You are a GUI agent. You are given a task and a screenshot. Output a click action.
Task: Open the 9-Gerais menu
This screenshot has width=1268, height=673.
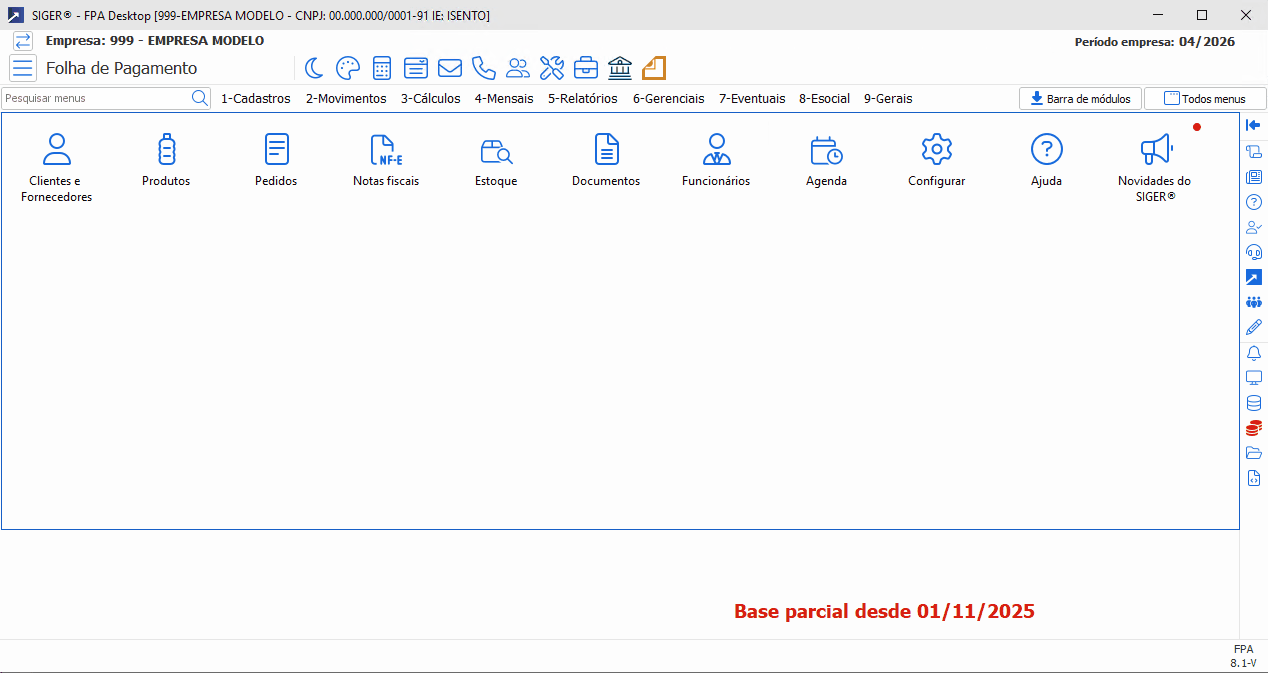888,99
